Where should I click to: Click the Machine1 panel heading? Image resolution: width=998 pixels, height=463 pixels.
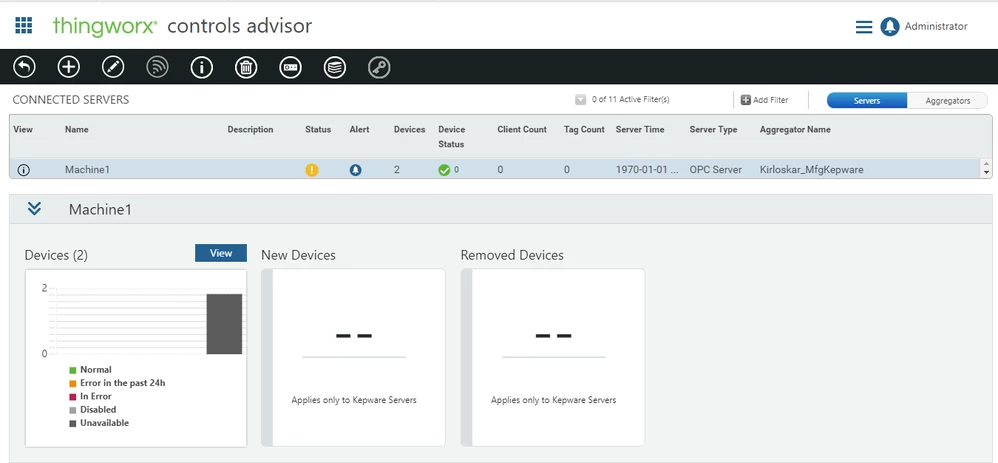coord(100,209)
